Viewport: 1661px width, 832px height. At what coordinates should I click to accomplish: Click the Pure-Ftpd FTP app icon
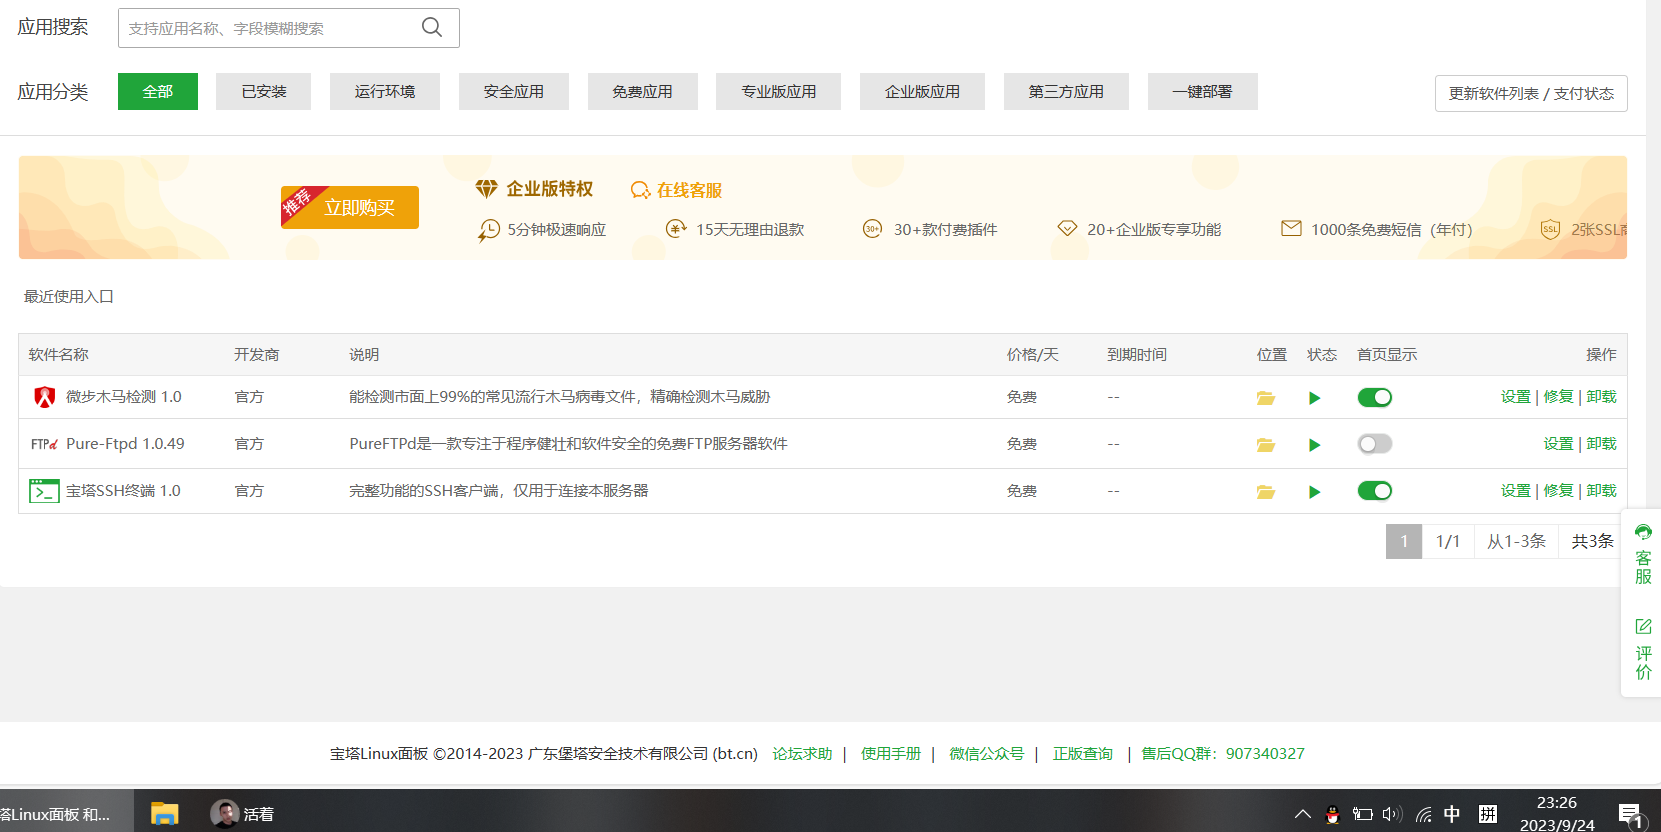(44, 444)
